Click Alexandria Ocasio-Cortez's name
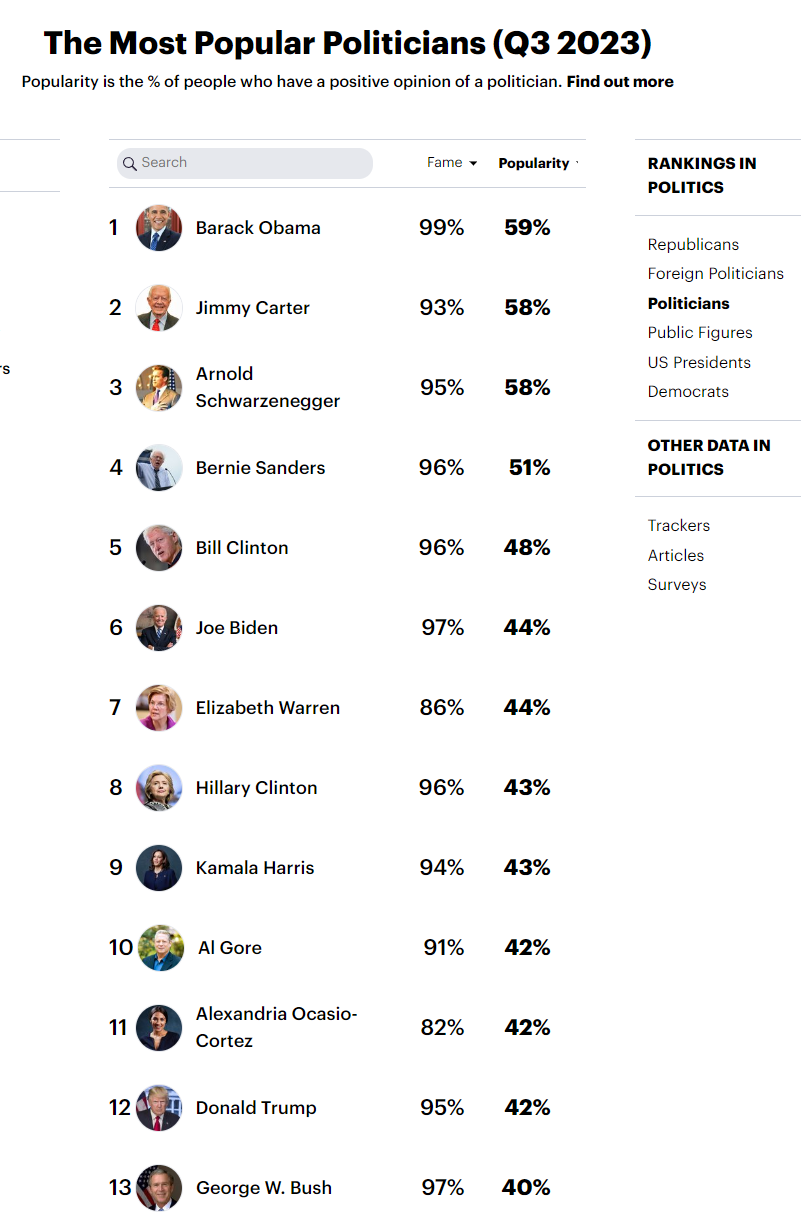 pos(276,1027)
